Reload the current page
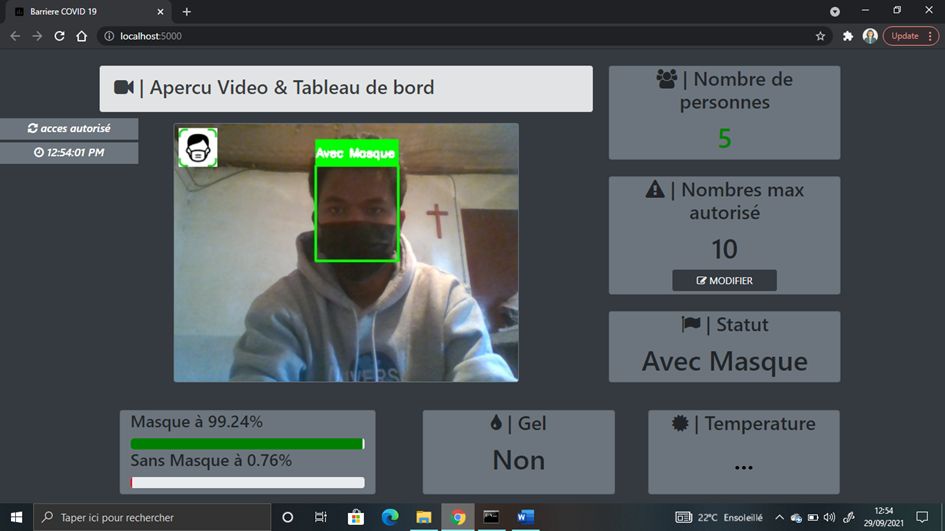Screen dimensions: 945x531 click(x=59, y=36)
